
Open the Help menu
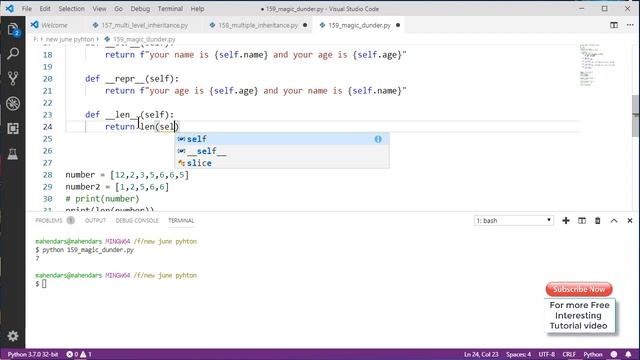click(x=197, y=9)
